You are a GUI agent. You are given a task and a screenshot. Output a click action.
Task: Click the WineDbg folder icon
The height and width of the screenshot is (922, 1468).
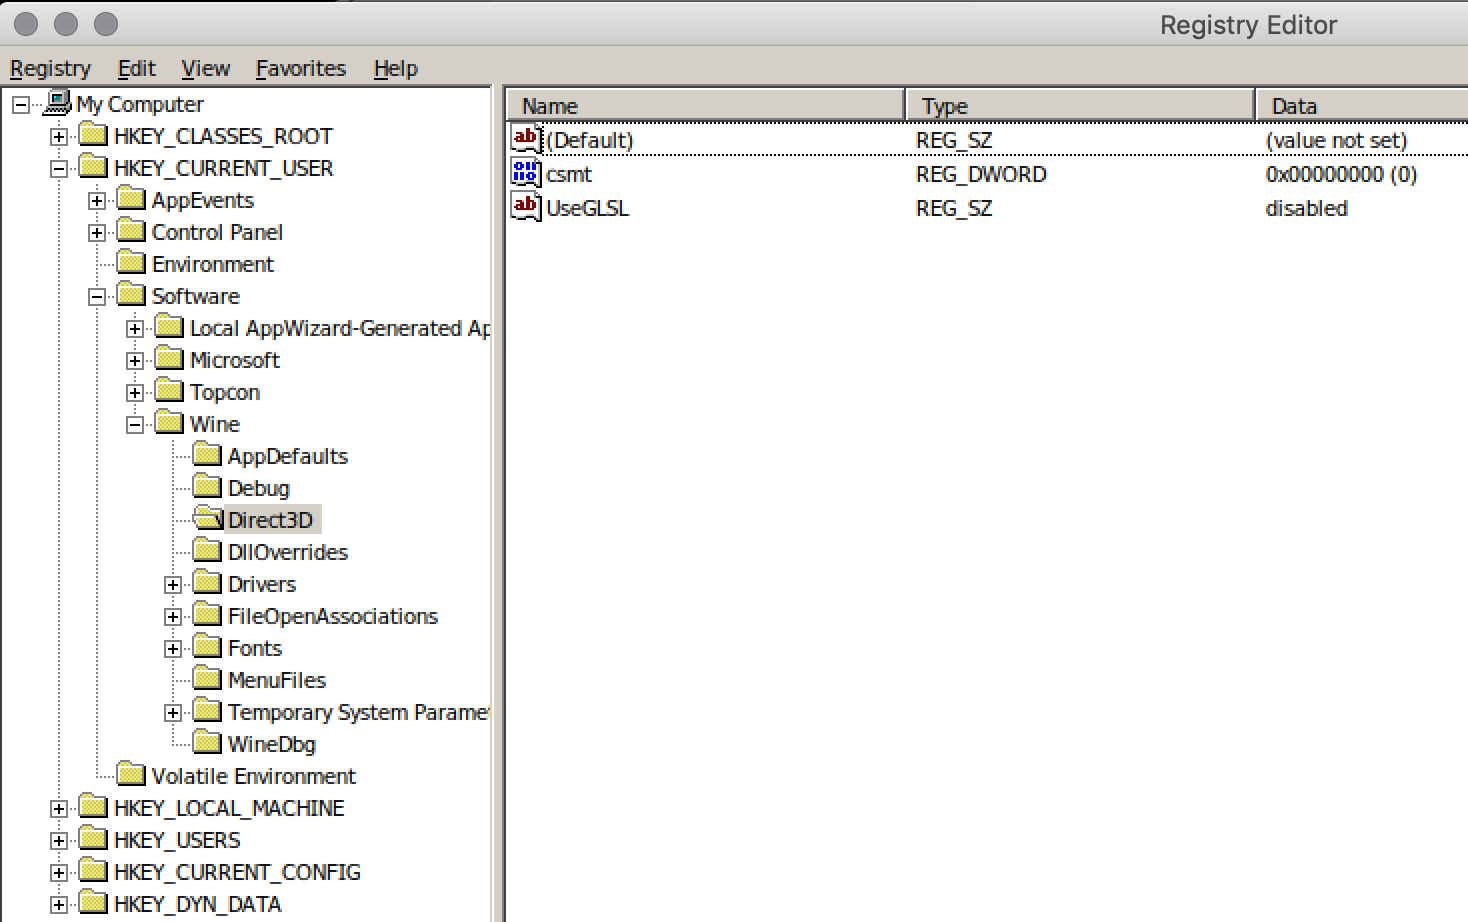coord(207,743)
